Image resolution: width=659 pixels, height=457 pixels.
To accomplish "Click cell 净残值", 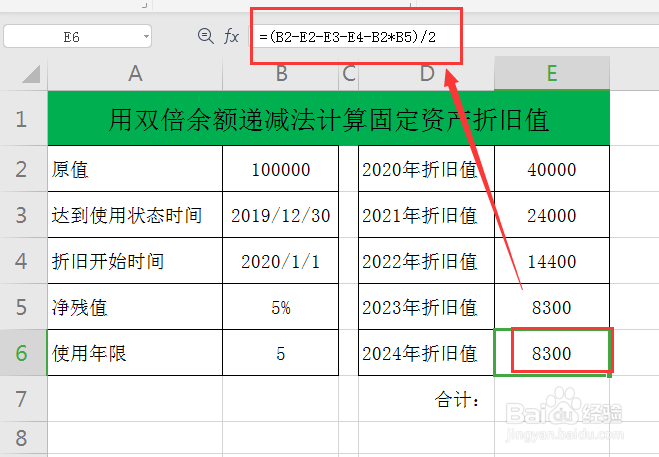I will (x=135, y=306).
